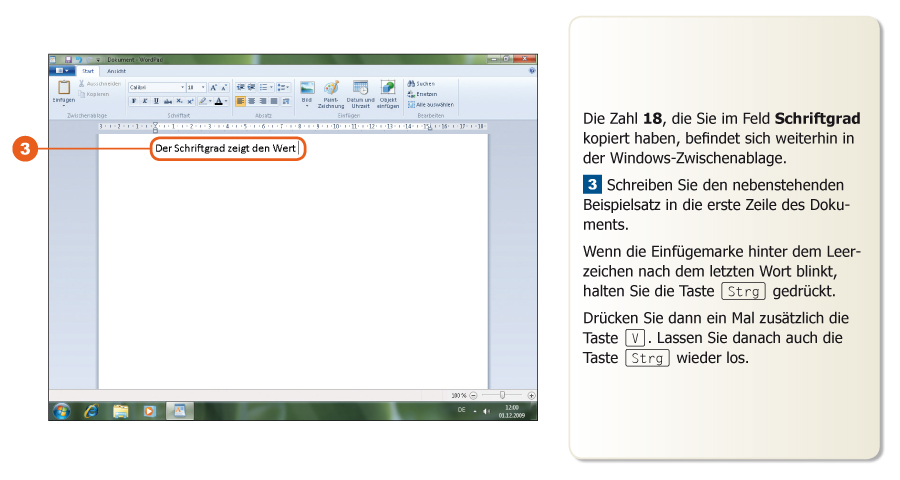Expand the WordPad application menu button
900x480 pixels.
[x=61, y=71]
